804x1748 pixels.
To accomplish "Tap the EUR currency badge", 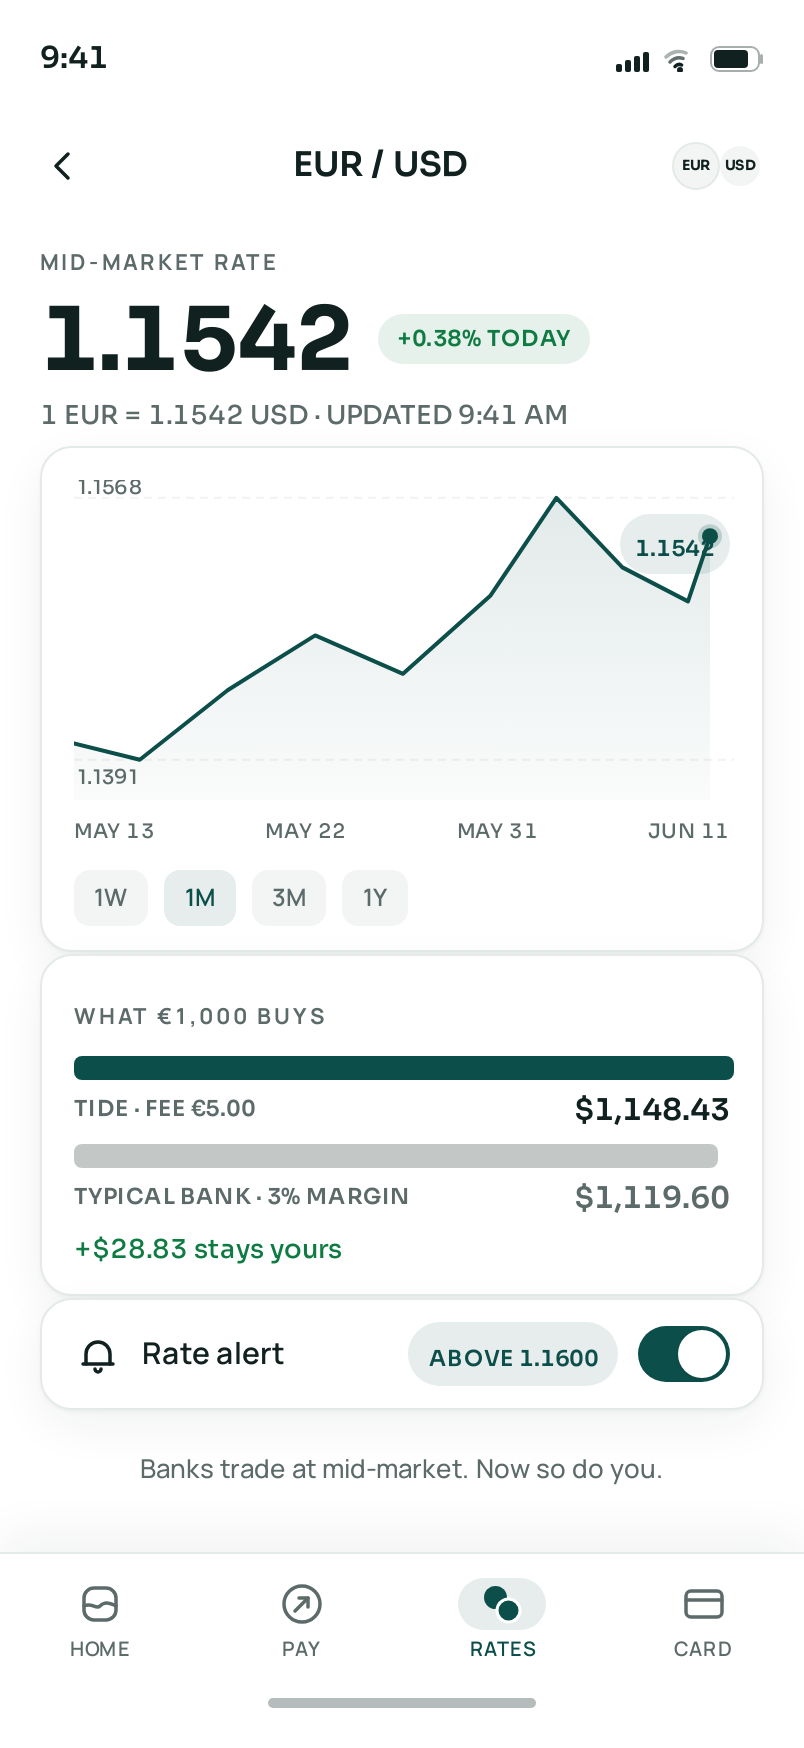I will pos(696,165).
